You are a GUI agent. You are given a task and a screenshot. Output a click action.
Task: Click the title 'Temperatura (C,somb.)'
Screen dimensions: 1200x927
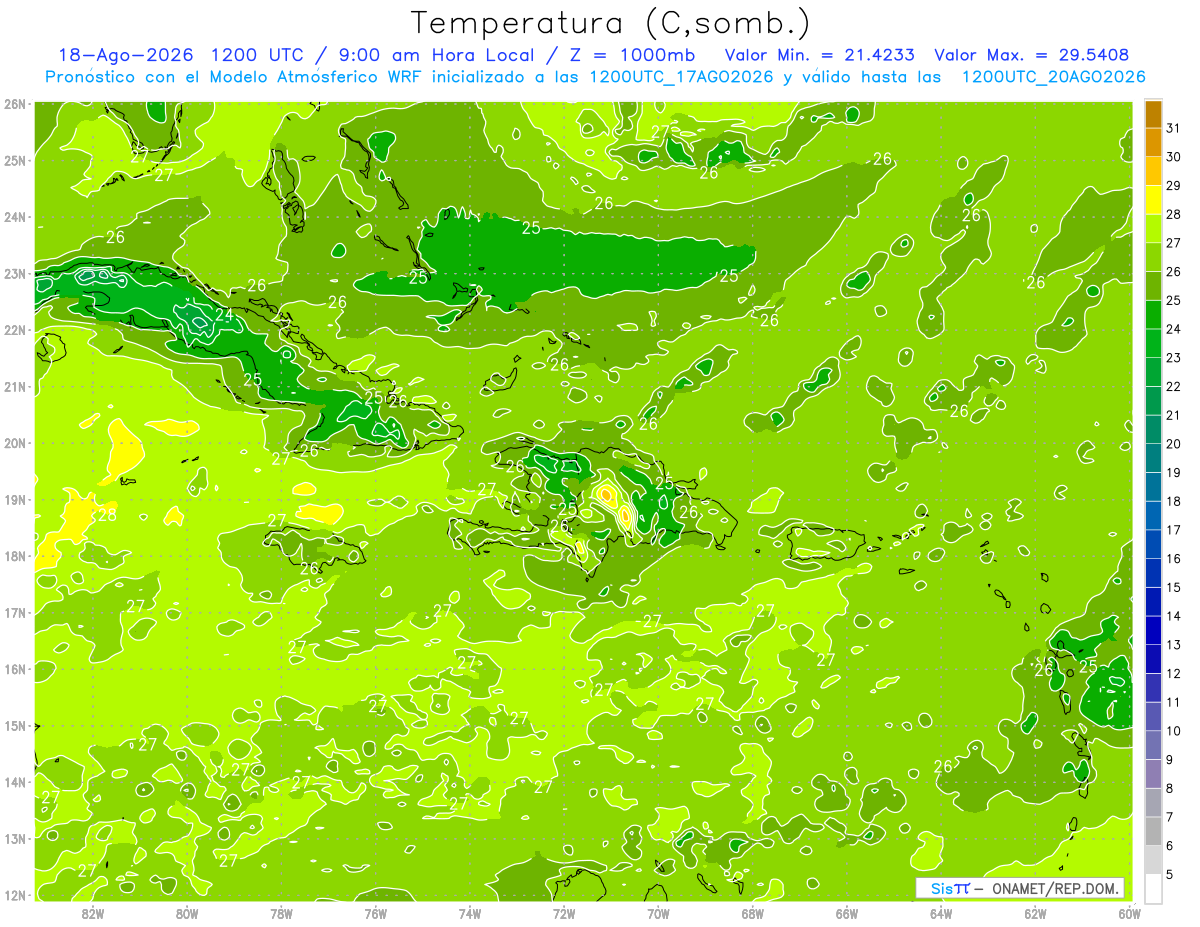pyautogui.click(x=610, y=23)
